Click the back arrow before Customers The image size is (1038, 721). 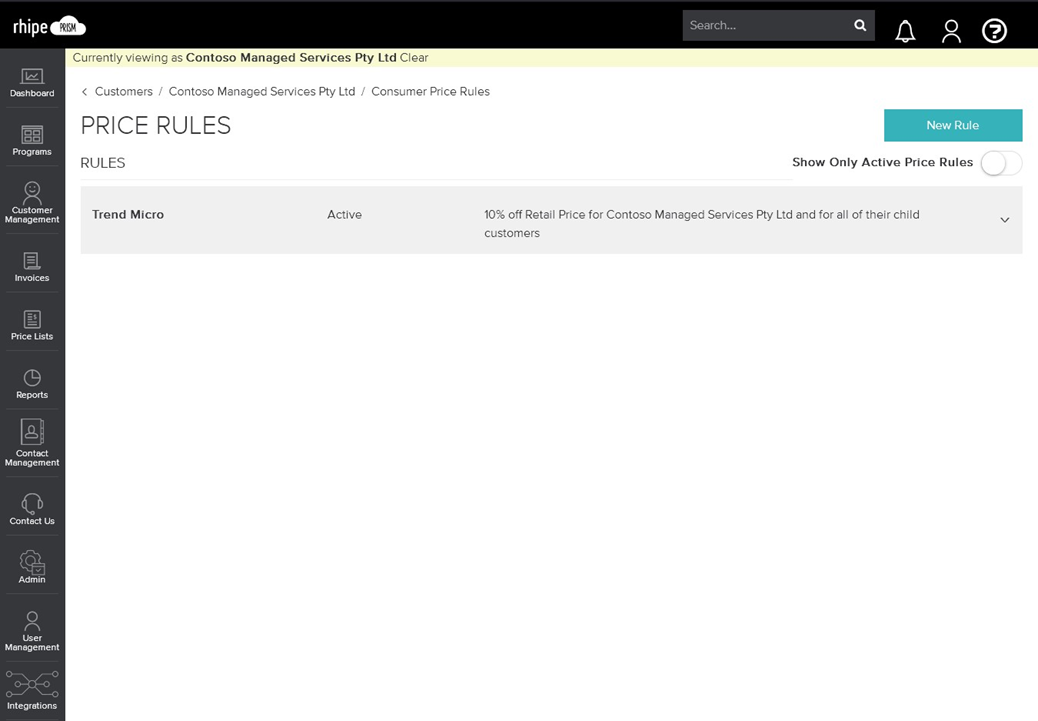pyautogui.click(x=84, y=92)
